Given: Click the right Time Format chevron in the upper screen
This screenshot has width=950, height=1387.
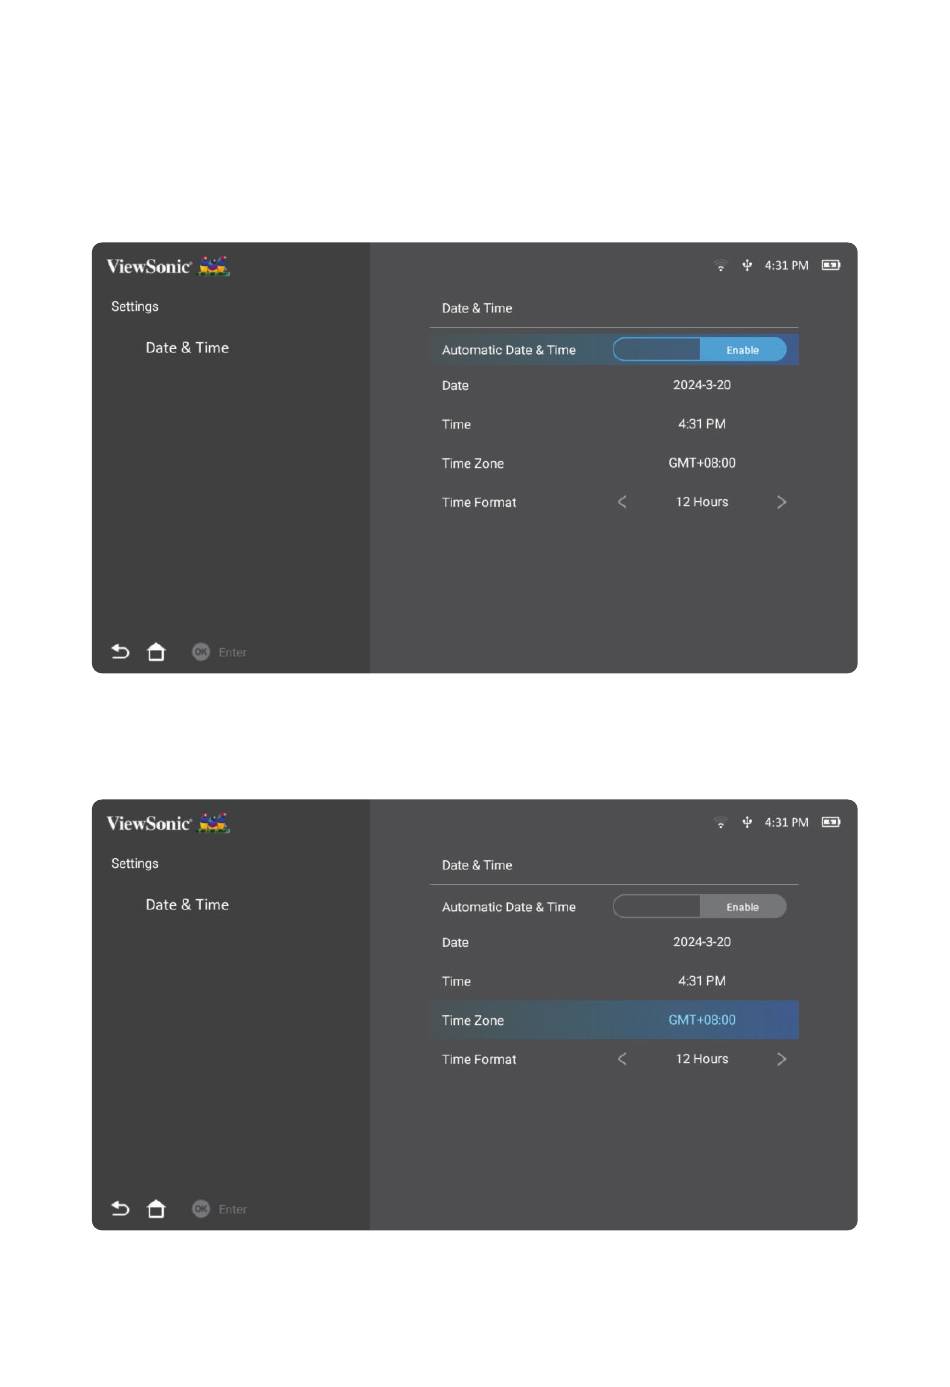Looking at the screenshot, I should pyautogui.click(x=782, y=502).
